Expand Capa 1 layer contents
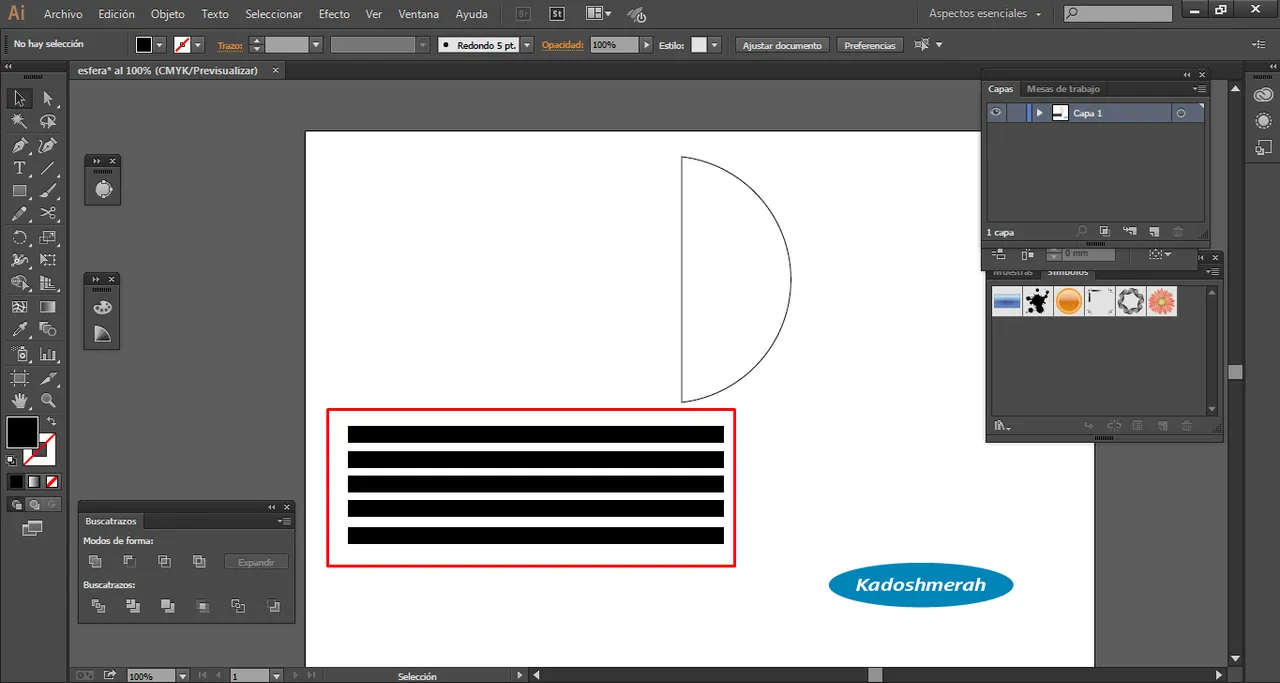The width and height of the screenshot is (1280, 683). [x=1040, y=113]
